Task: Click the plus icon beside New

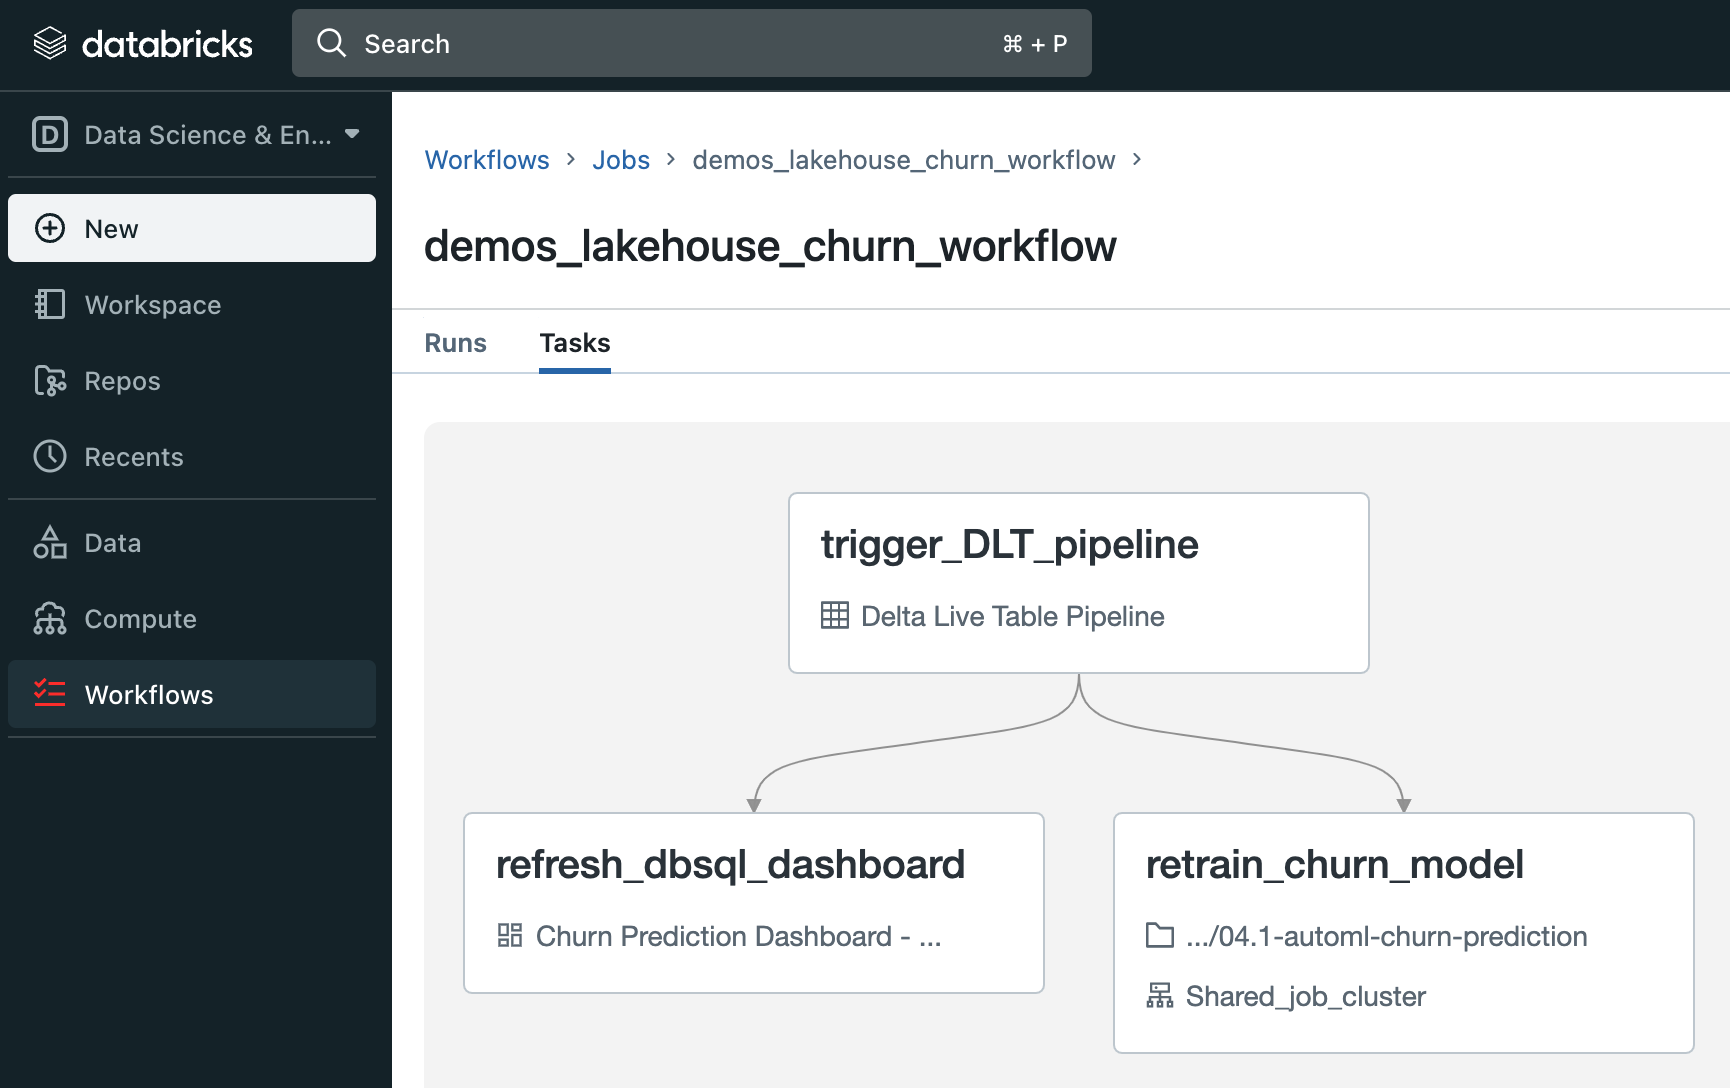Action: (x=50, y=228)
